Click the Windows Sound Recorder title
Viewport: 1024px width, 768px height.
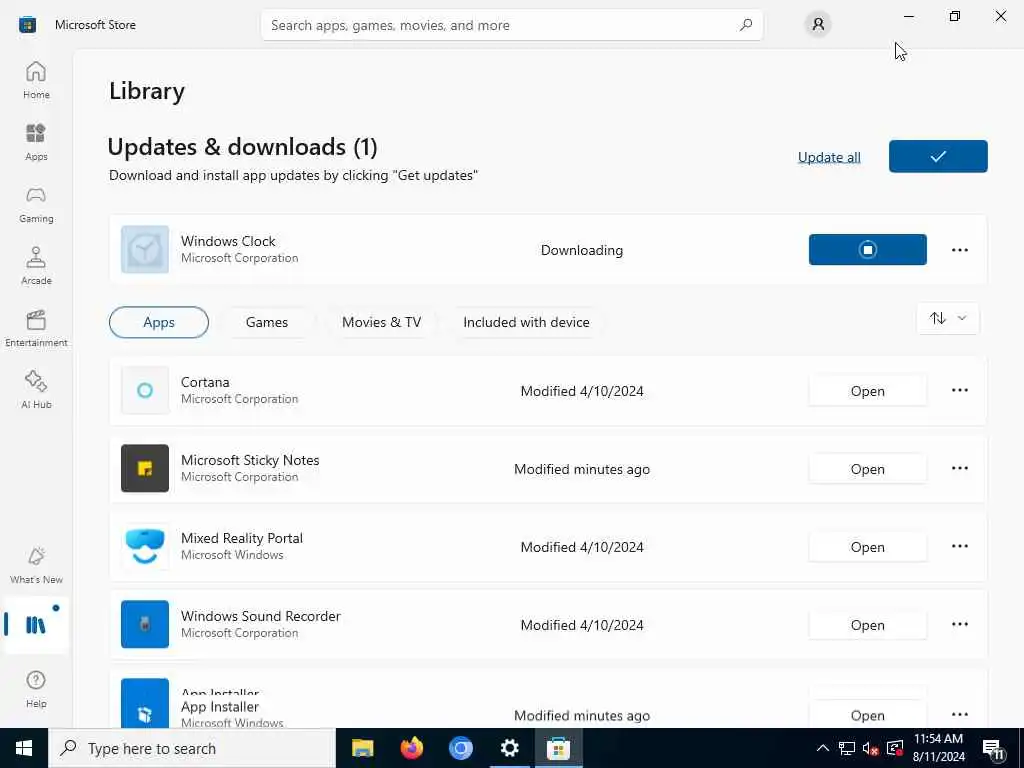click(261, 616)
